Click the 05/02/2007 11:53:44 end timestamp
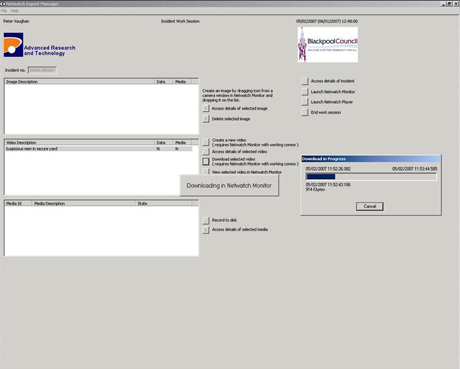The image size is (460, 369). [414, 169]
